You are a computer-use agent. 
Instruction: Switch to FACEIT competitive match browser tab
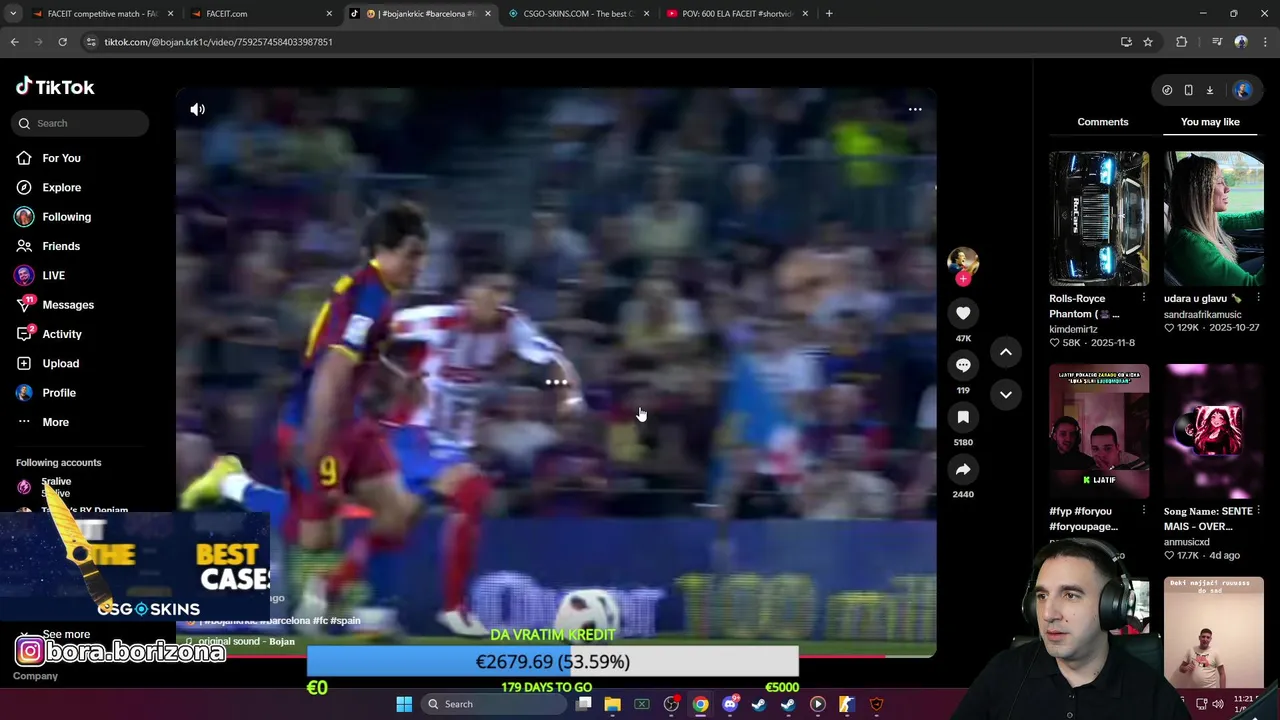(x=103, y=14)
